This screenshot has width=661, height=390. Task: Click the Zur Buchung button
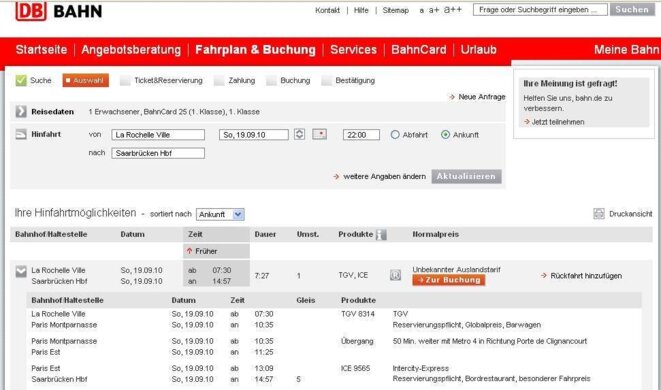coord(449,280)
